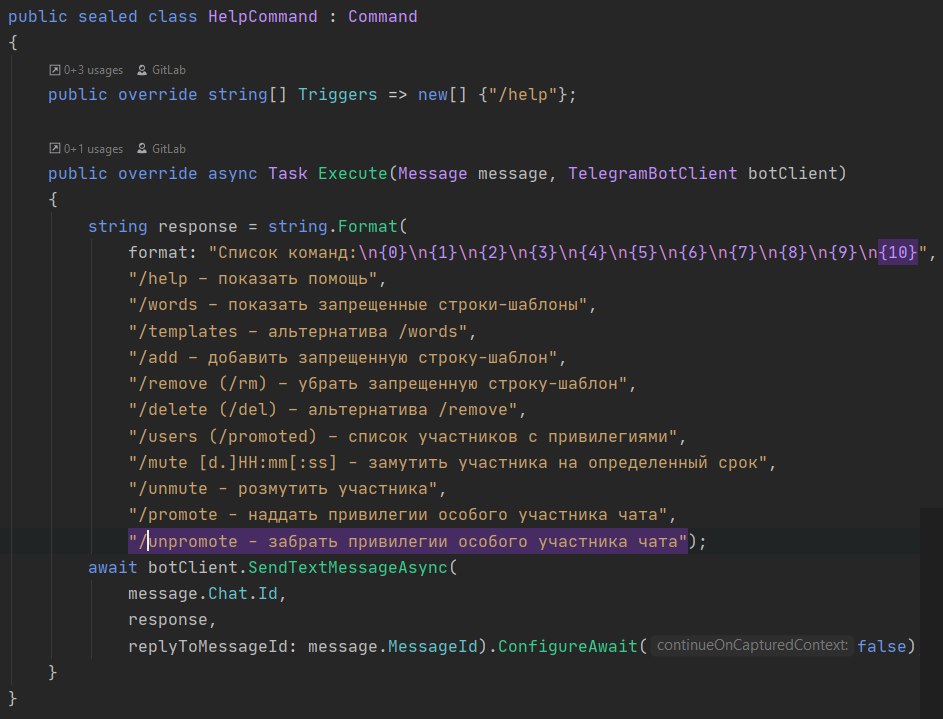Click the "/delete (/del)" string line
This screenshot has height=719, width=943.
(x=322, y=410)
